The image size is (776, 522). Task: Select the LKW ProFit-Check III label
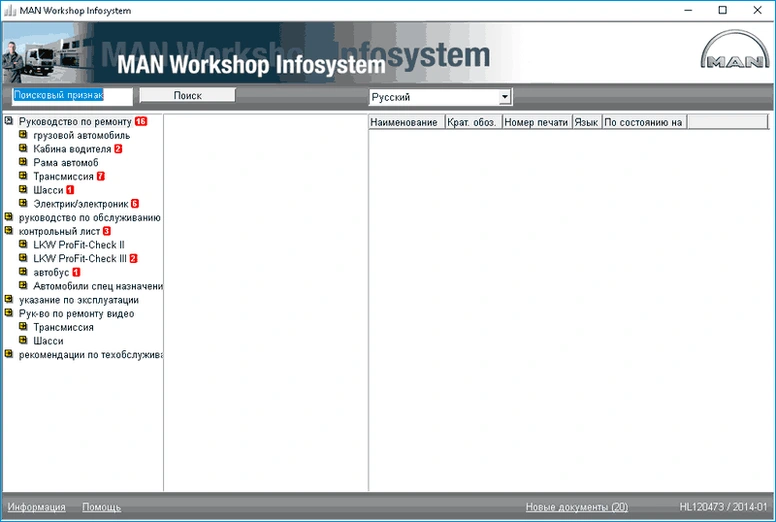click(x=80, y=259)
